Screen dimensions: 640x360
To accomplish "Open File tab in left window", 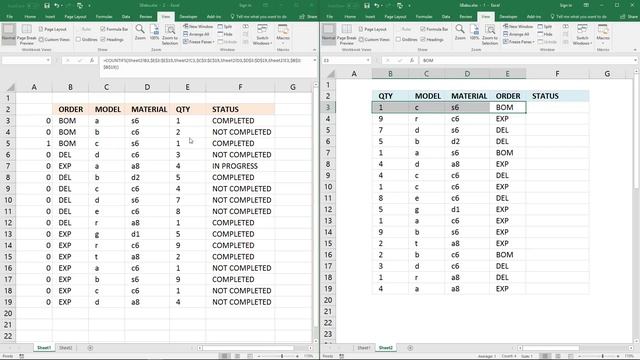I will 9,17.
